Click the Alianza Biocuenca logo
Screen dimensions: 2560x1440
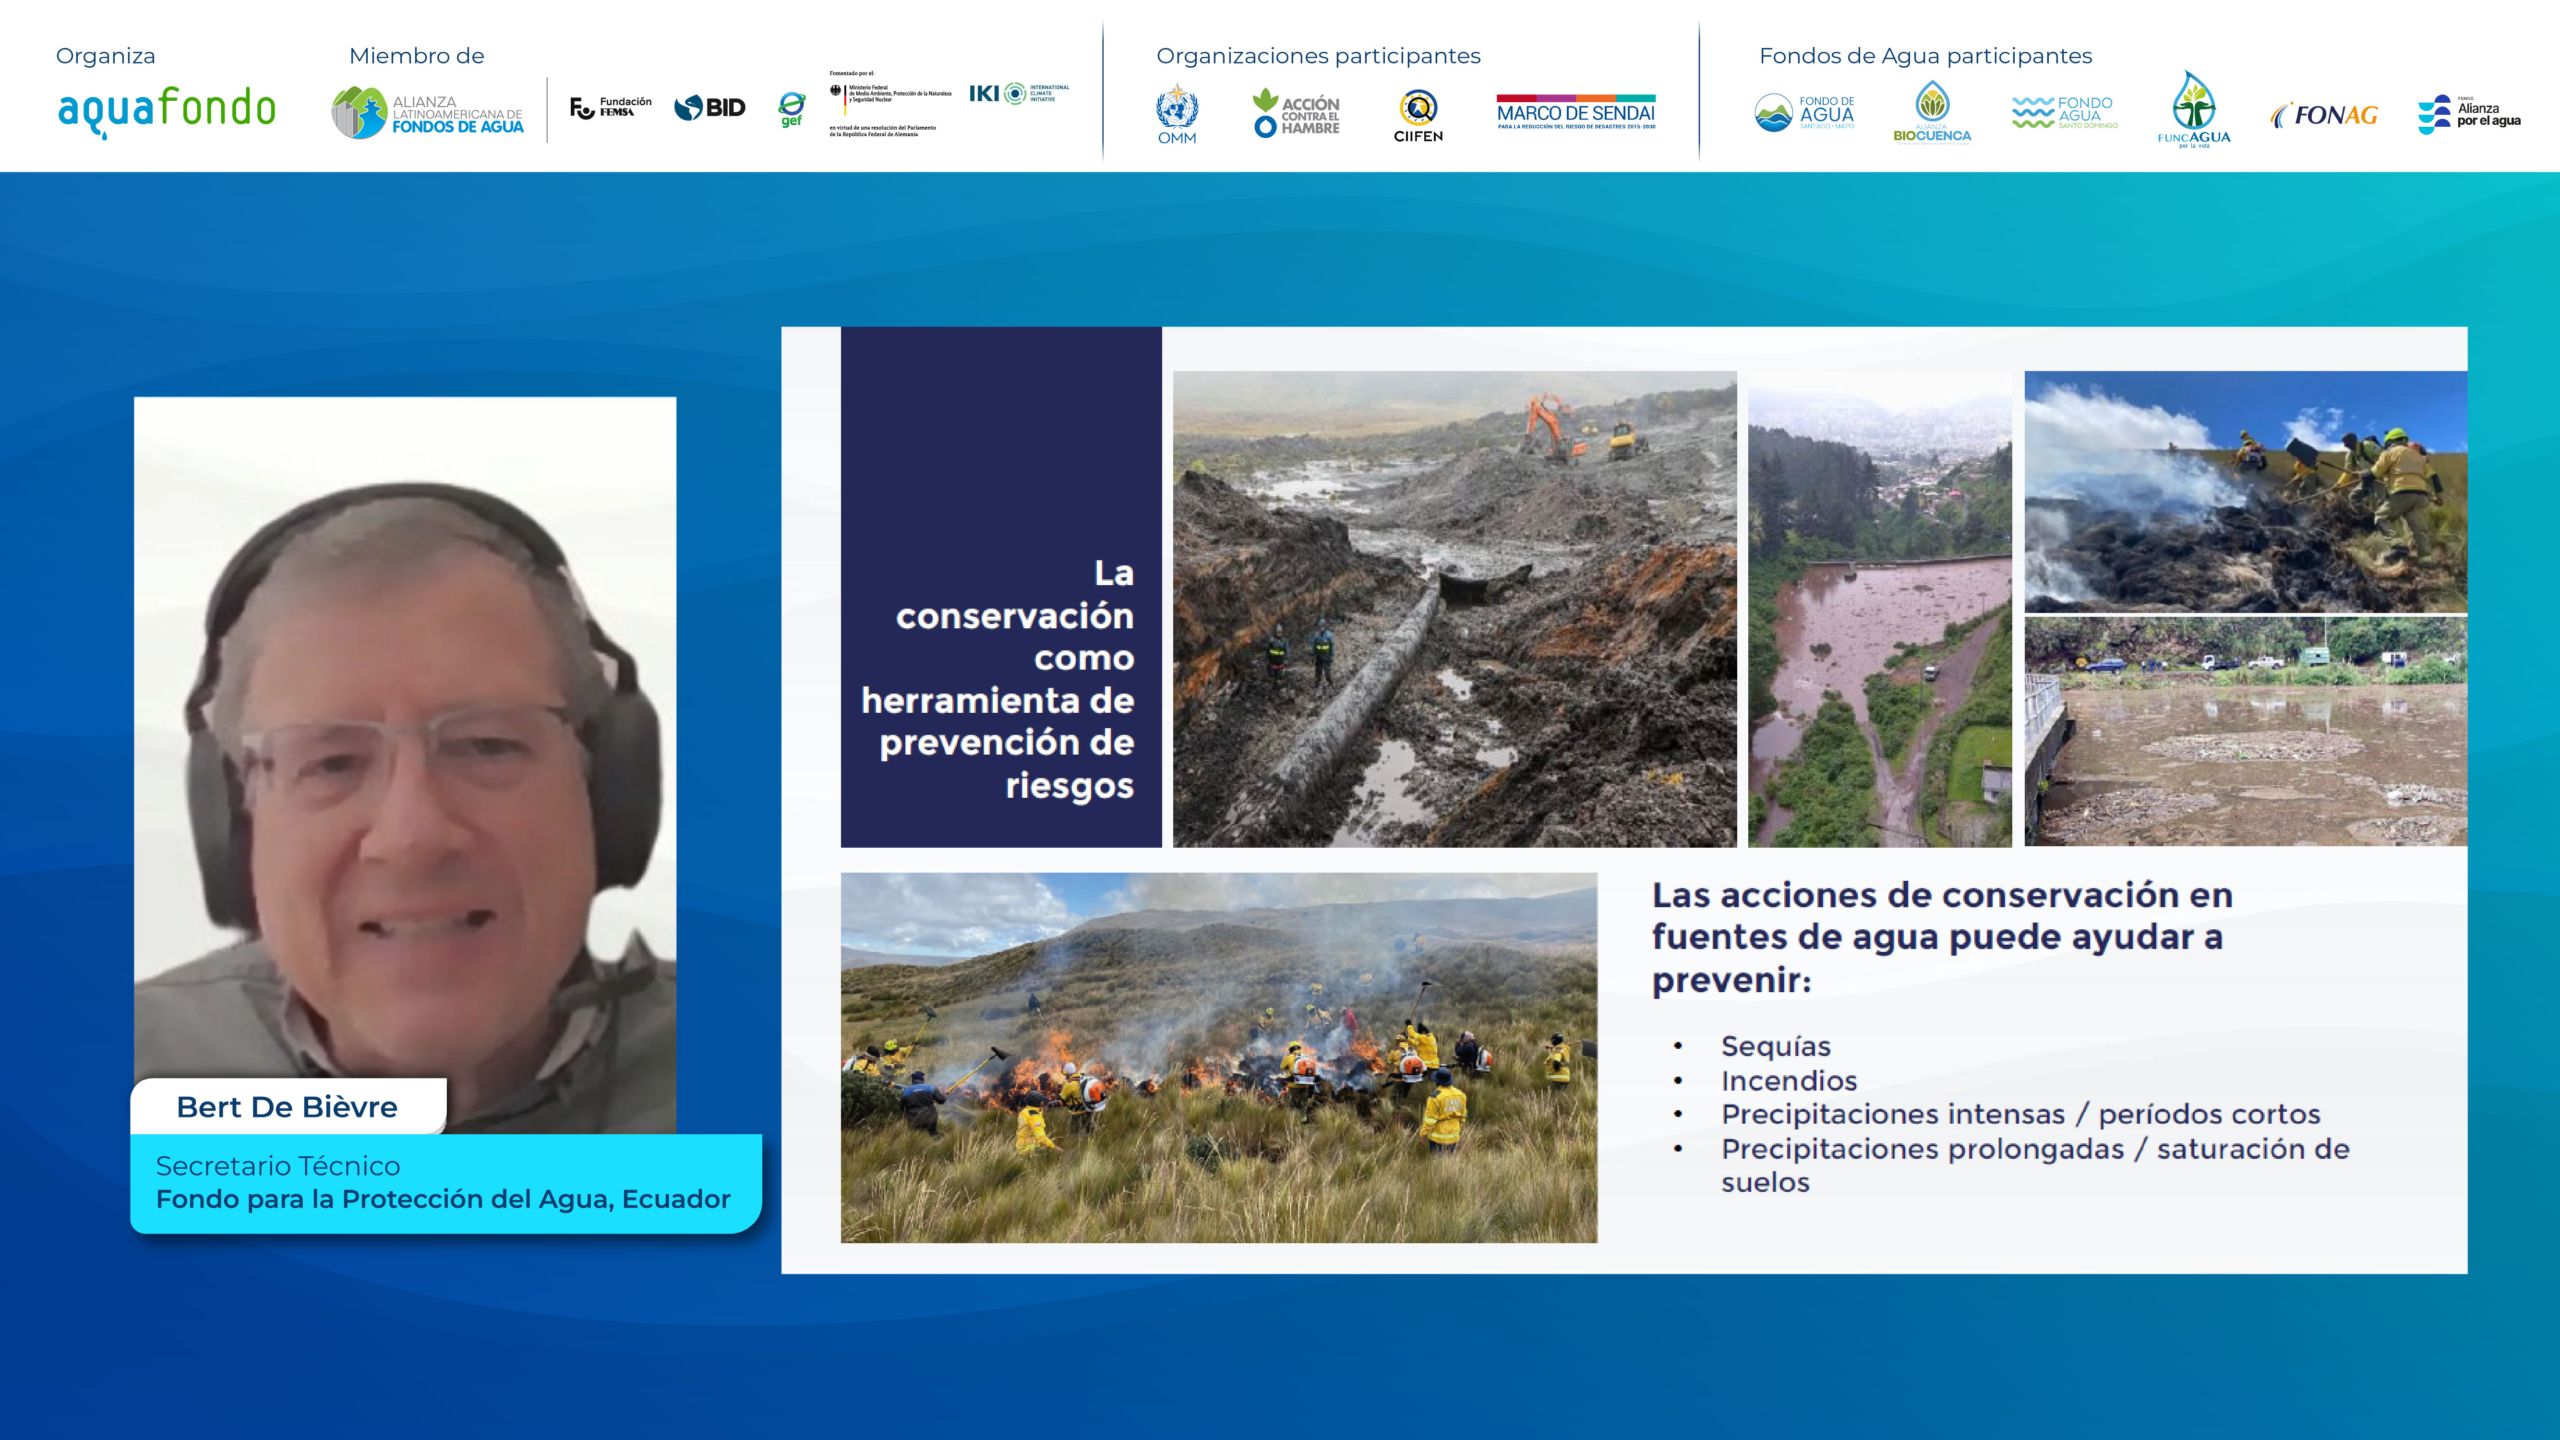[x=1932, y=112]
